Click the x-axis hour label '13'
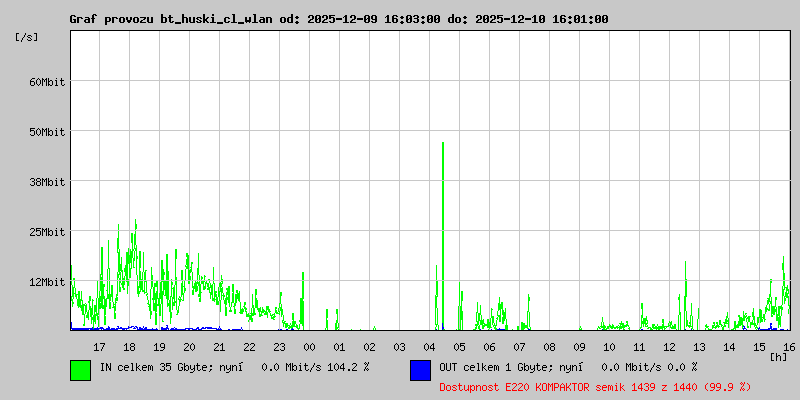 pos(699,347)
